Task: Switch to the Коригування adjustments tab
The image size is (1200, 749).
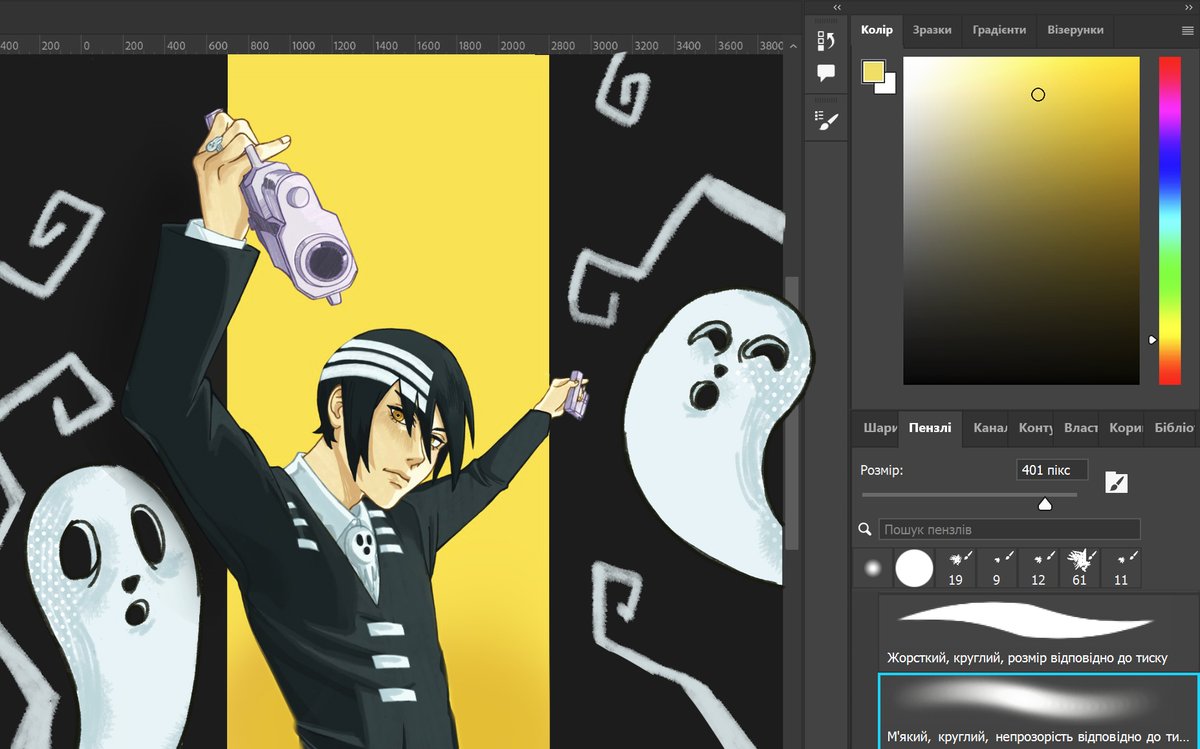Action: (x=1124, y=428)
